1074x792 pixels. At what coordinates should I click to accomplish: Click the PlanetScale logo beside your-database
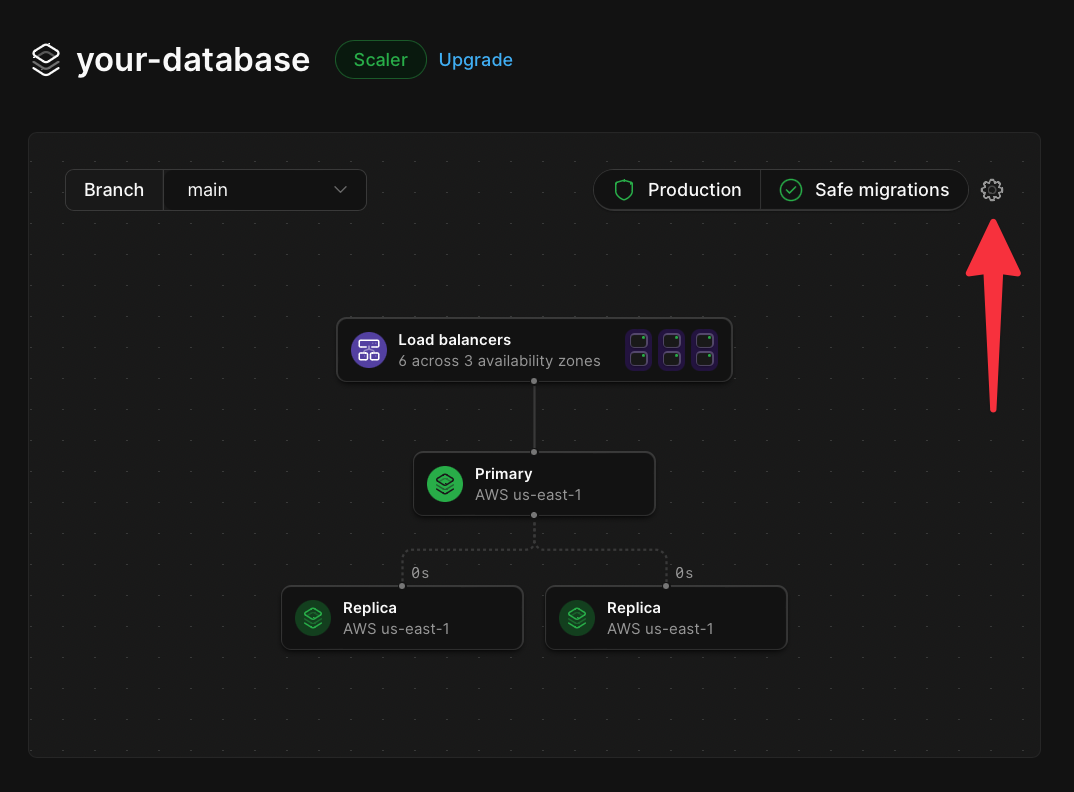point(46,59)
